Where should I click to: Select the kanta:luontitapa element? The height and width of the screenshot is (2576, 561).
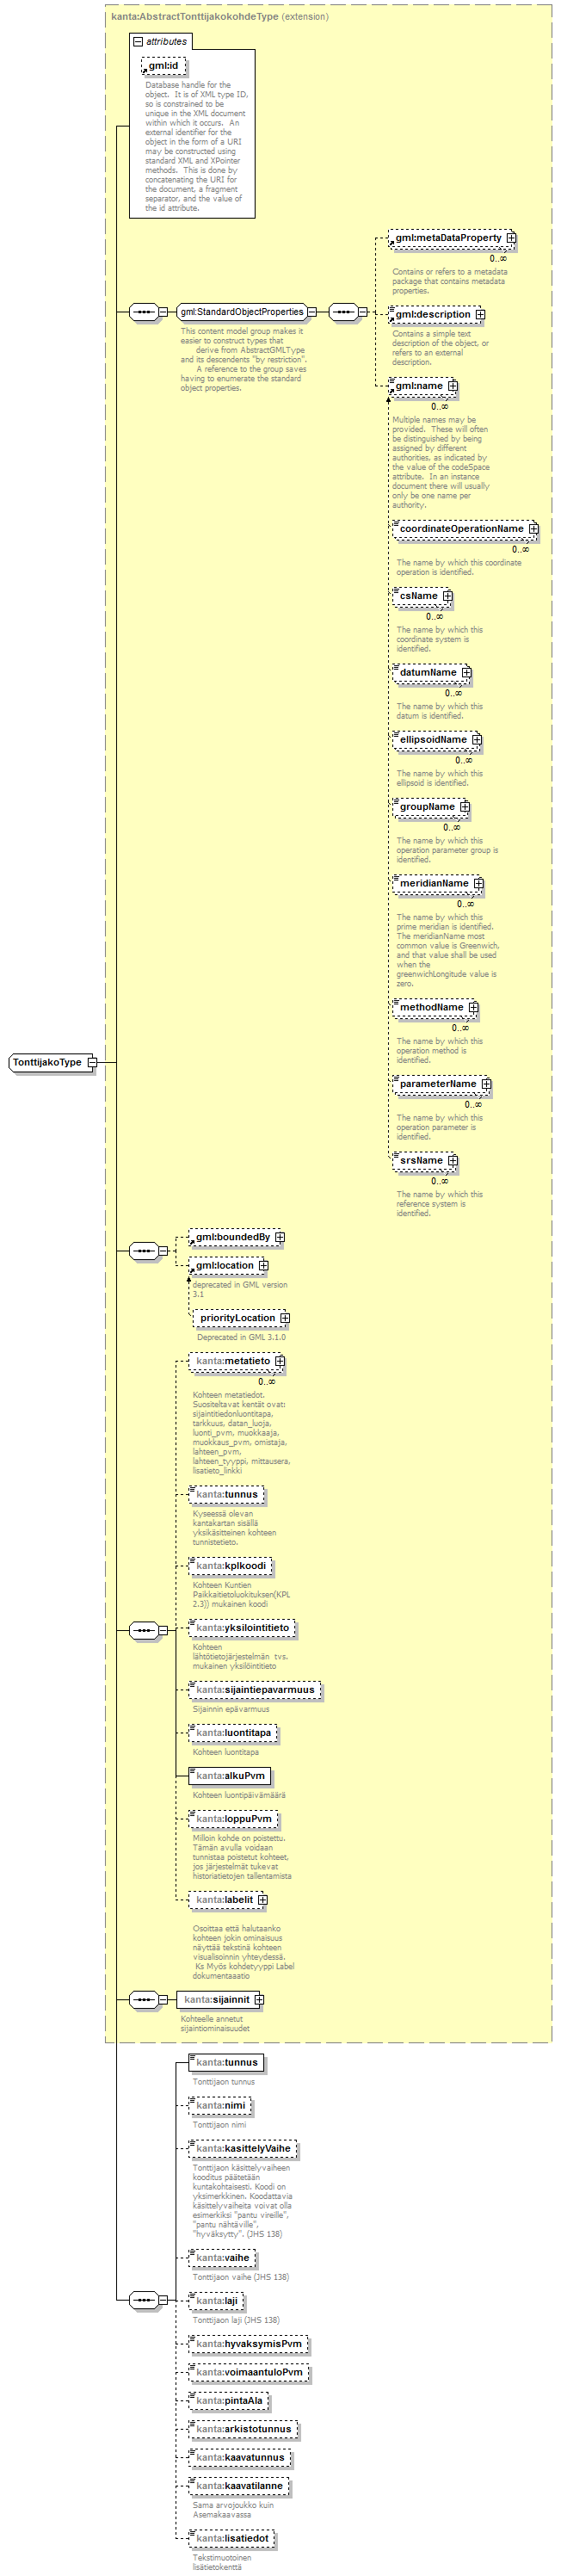(x=233, y=1733)
